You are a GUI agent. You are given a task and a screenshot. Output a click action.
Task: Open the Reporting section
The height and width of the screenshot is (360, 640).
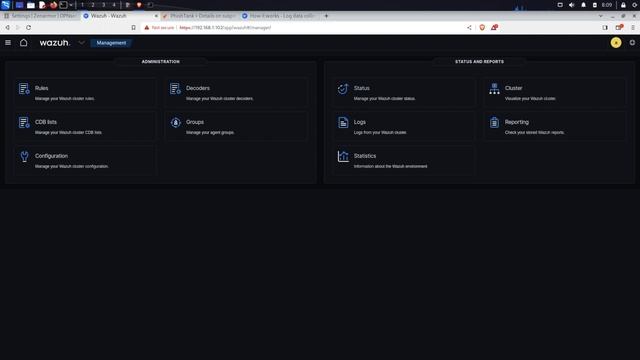click(516, 122)
